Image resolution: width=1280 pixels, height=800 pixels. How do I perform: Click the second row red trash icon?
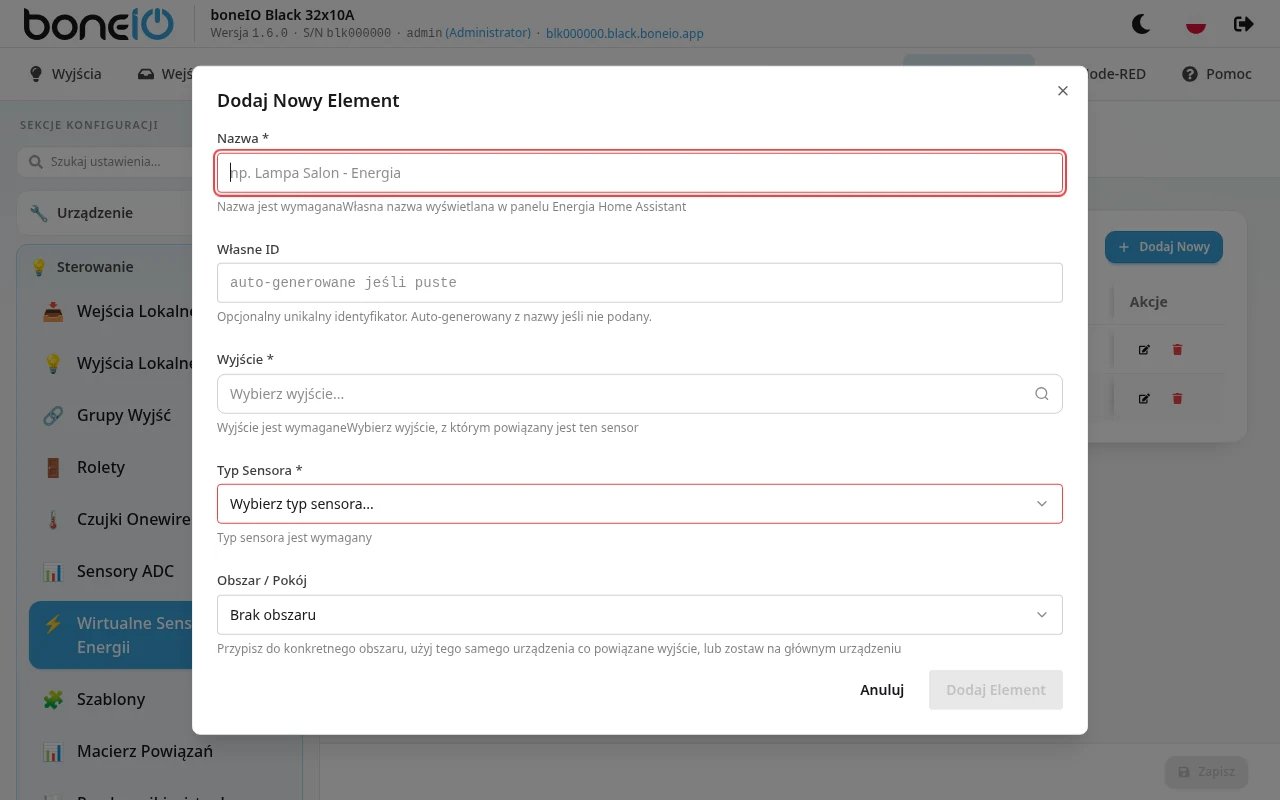point(1177,398)
